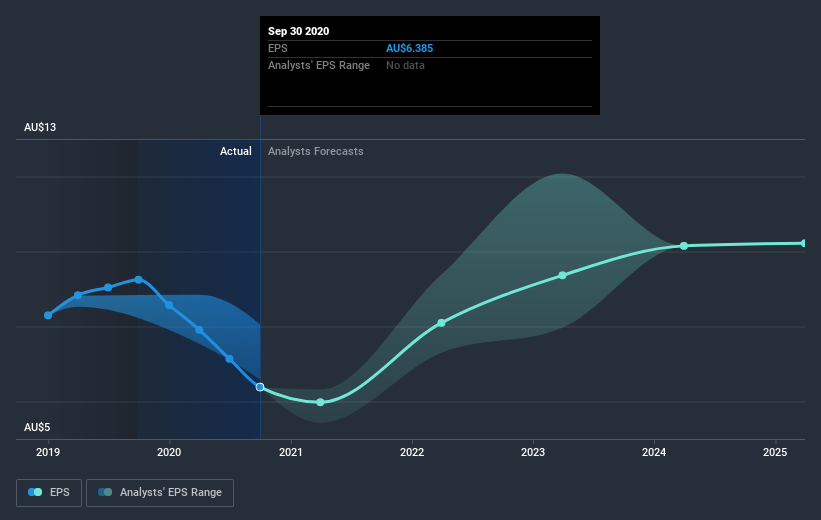The image size is (821, 520).
Task: Click the Actual section label
Action: 236,151
